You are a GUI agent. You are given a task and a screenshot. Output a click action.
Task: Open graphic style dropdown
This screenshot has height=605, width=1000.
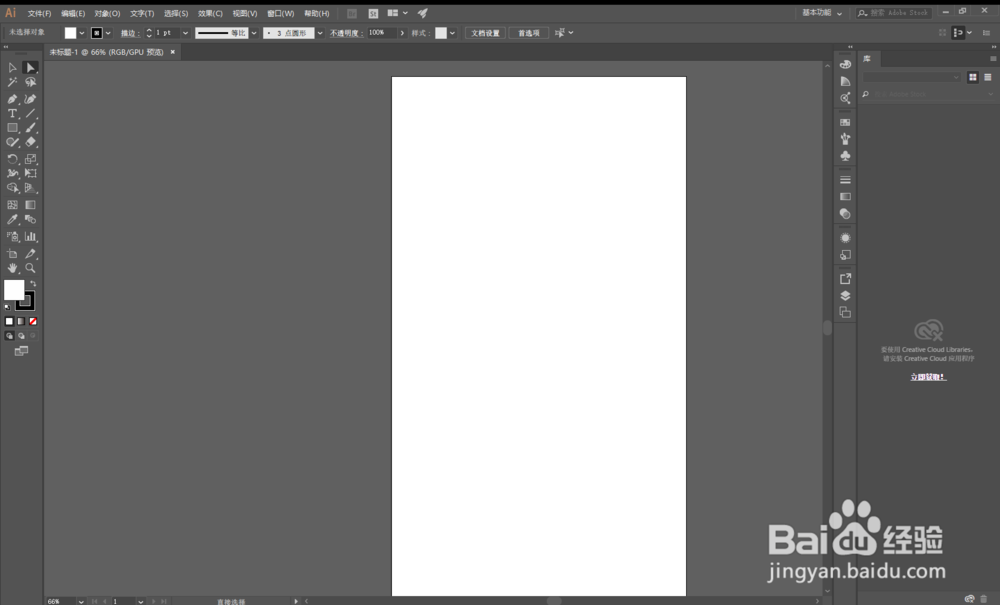[452, 33]
